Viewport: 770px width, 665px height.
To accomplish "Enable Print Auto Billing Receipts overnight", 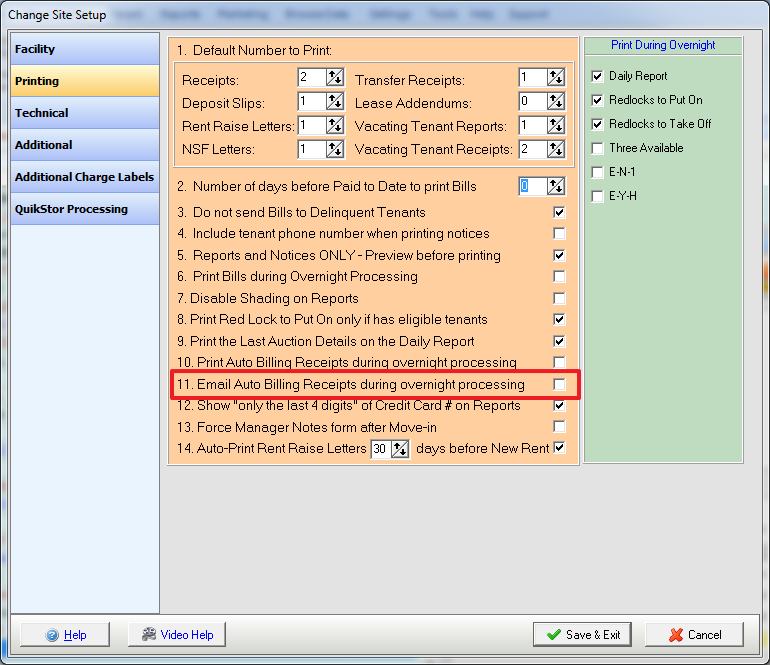I will point(559,362).
